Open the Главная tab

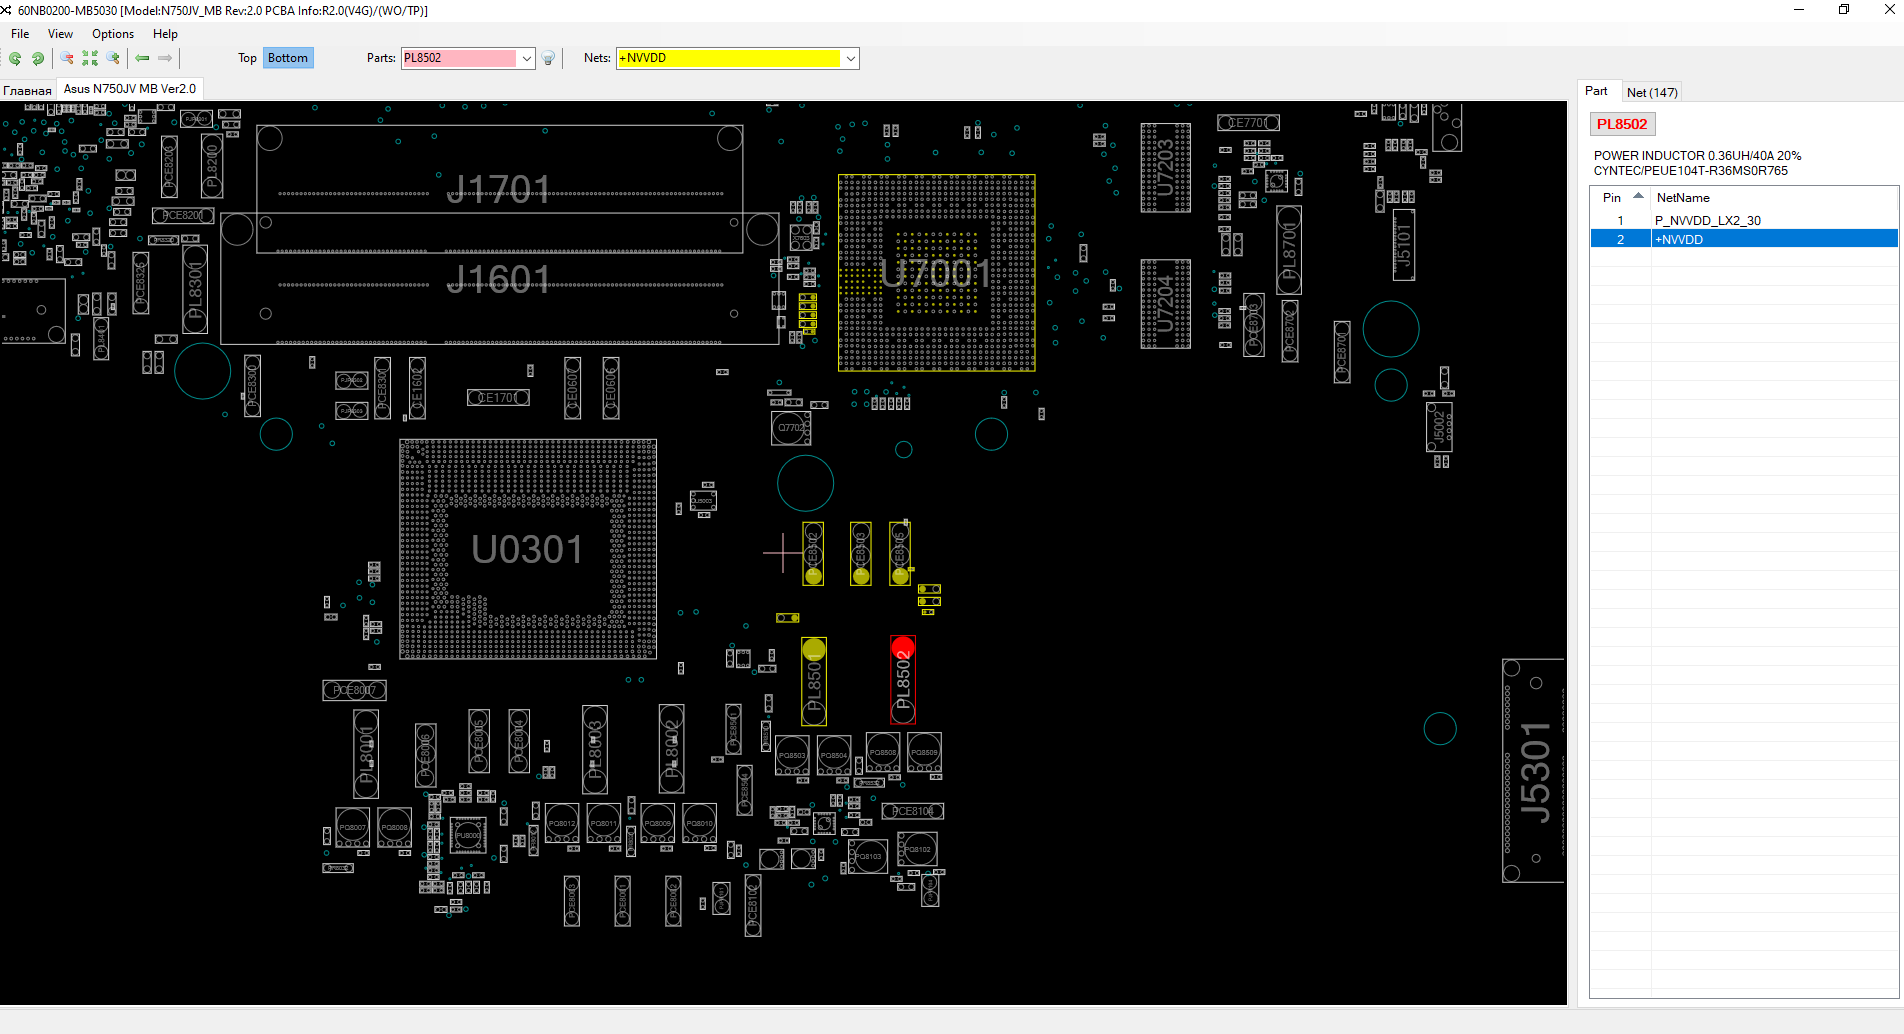point(27,90)
